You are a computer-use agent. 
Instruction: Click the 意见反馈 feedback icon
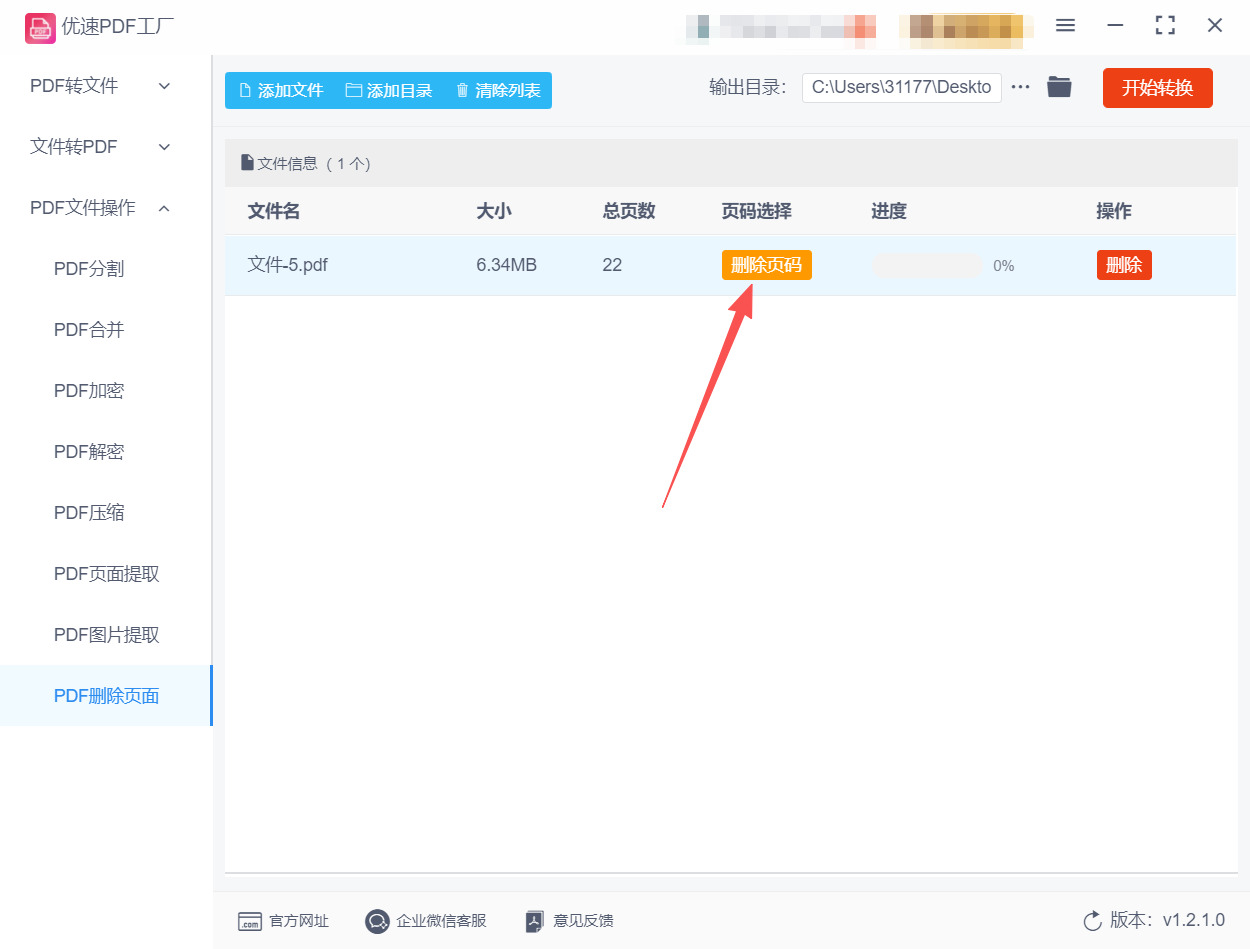[535, 921]
